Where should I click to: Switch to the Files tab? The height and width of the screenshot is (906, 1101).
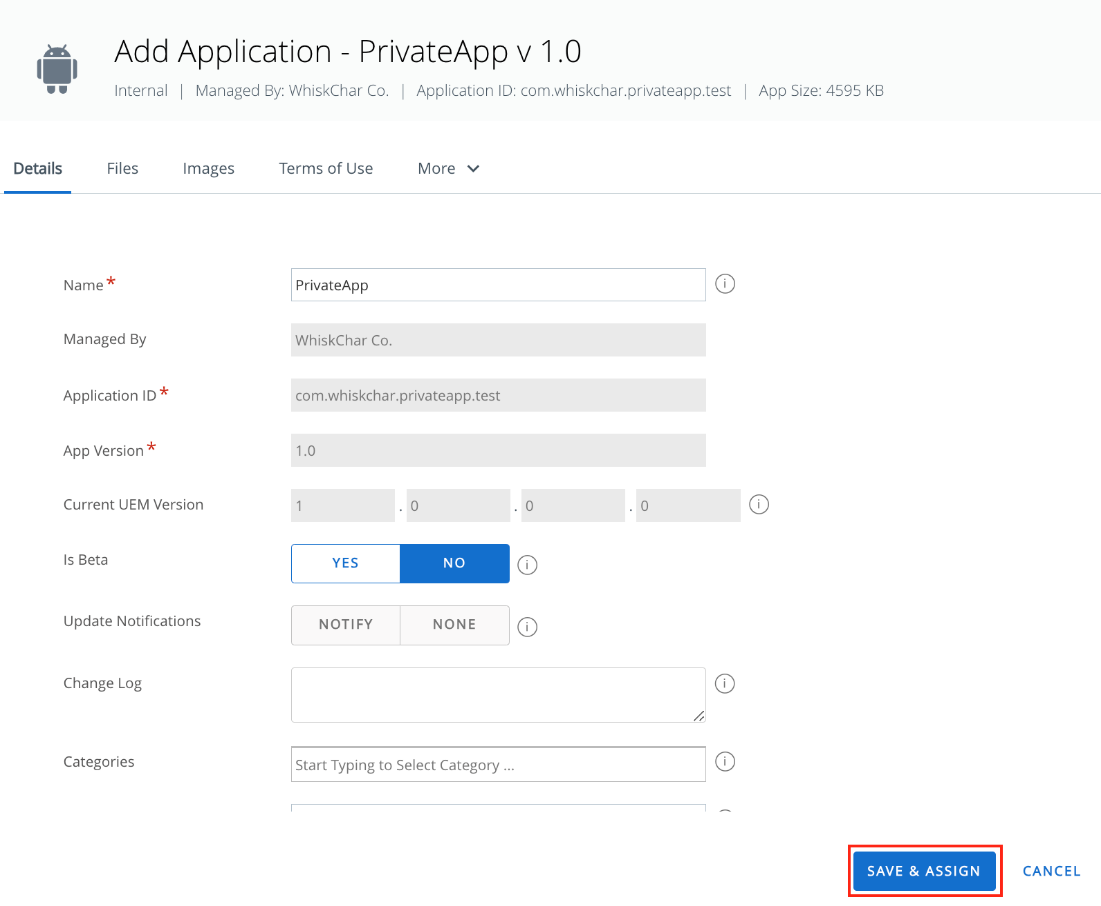(x=122, y=169)
